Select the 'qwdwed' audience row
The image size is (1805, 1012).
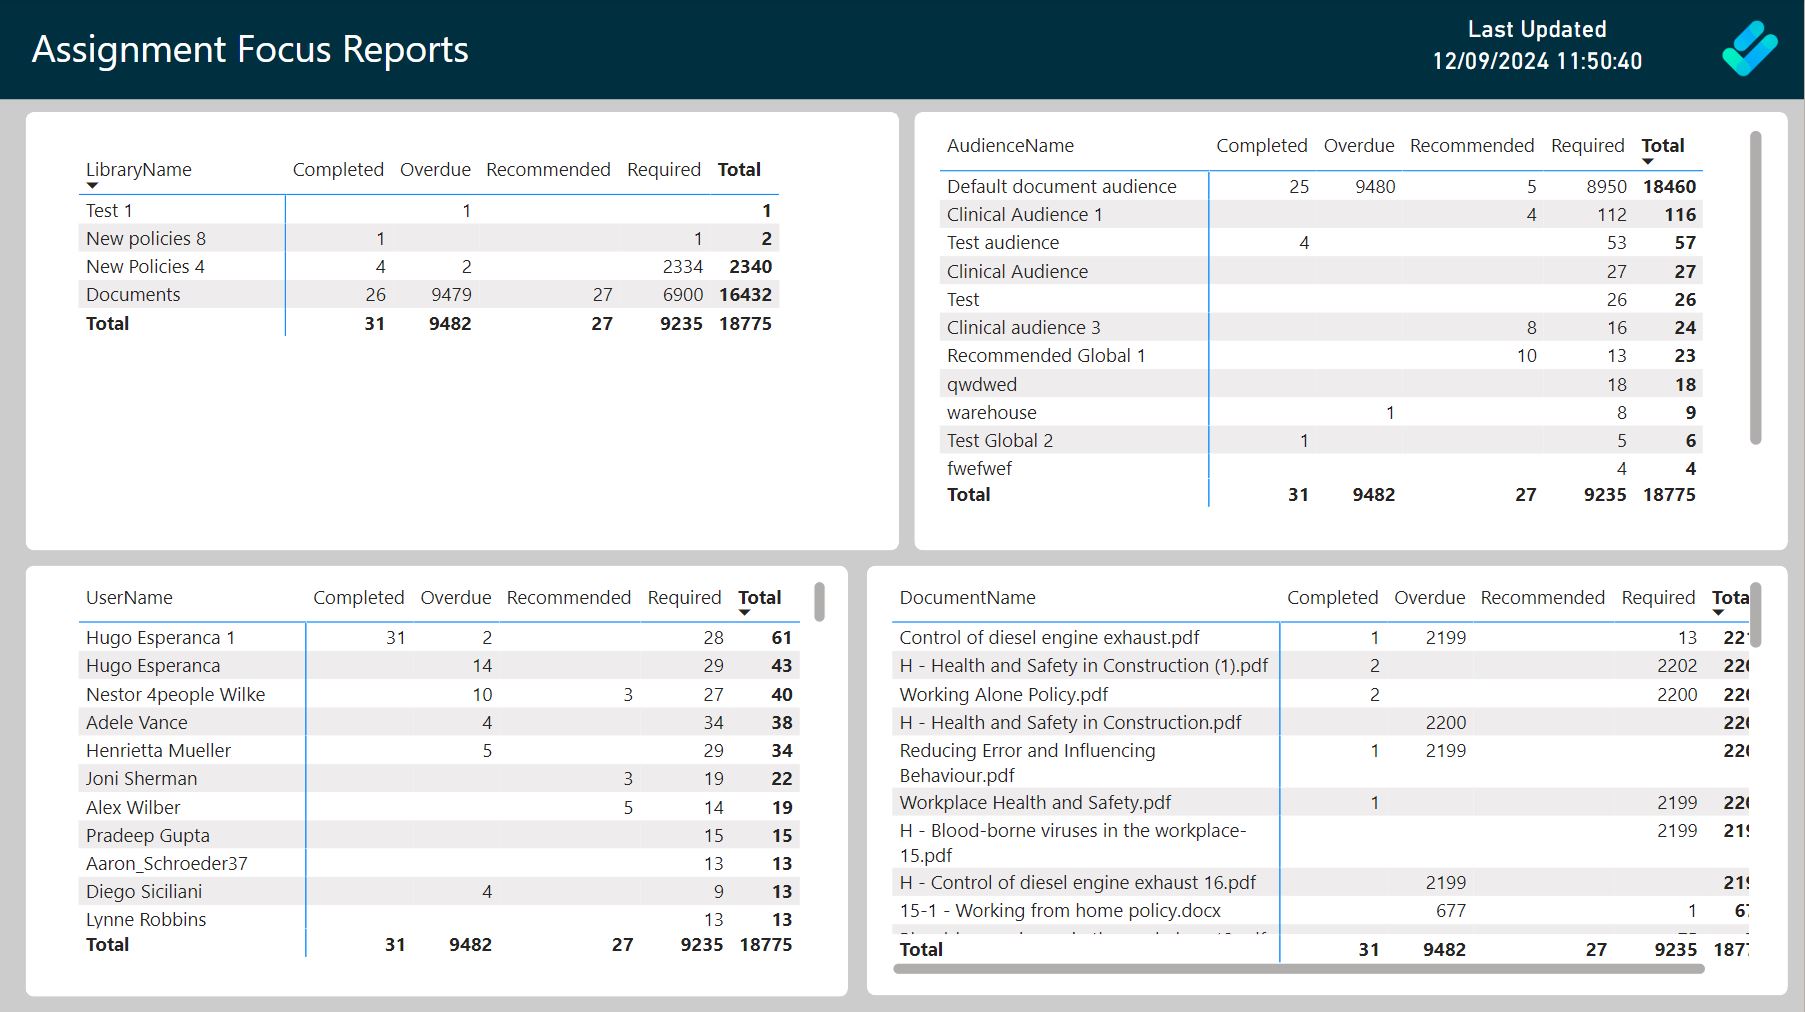click(x=1321, y=385)
